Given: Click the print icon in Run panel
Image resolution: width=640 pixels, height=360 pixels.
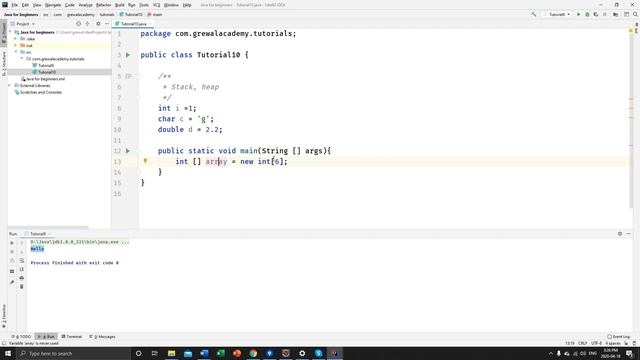Looking at the screenshot, I should pos(22,278).
